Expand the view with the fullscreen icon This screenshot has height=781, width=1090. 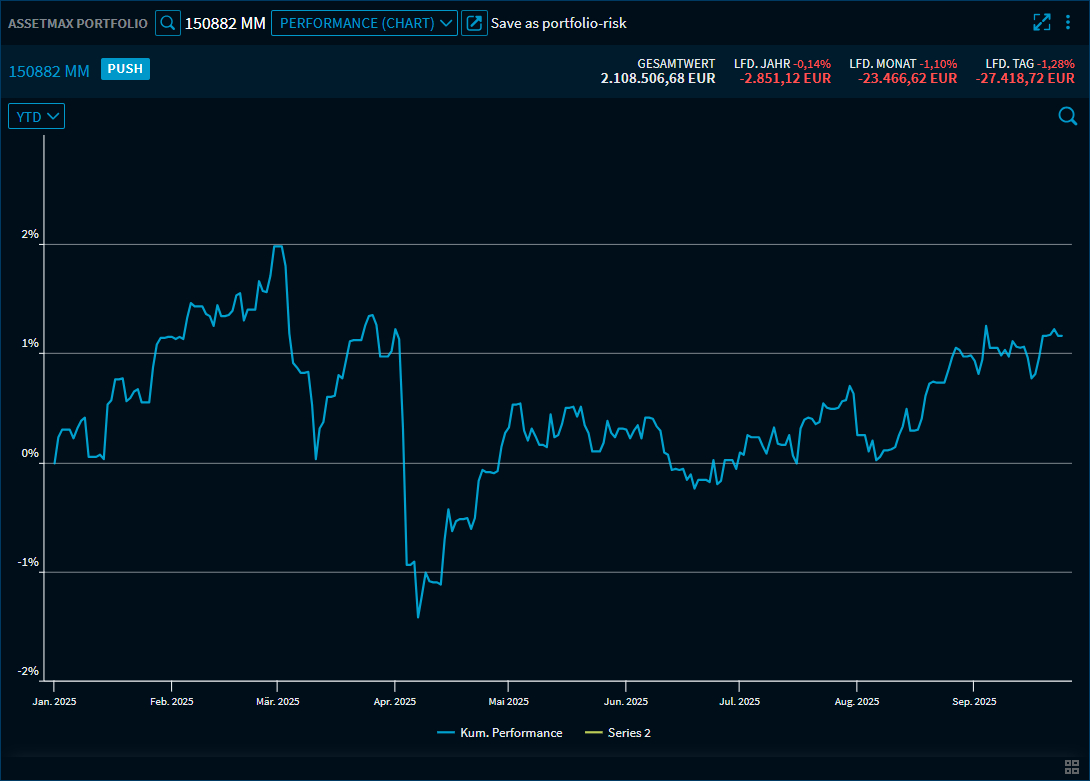[1041, 22]
